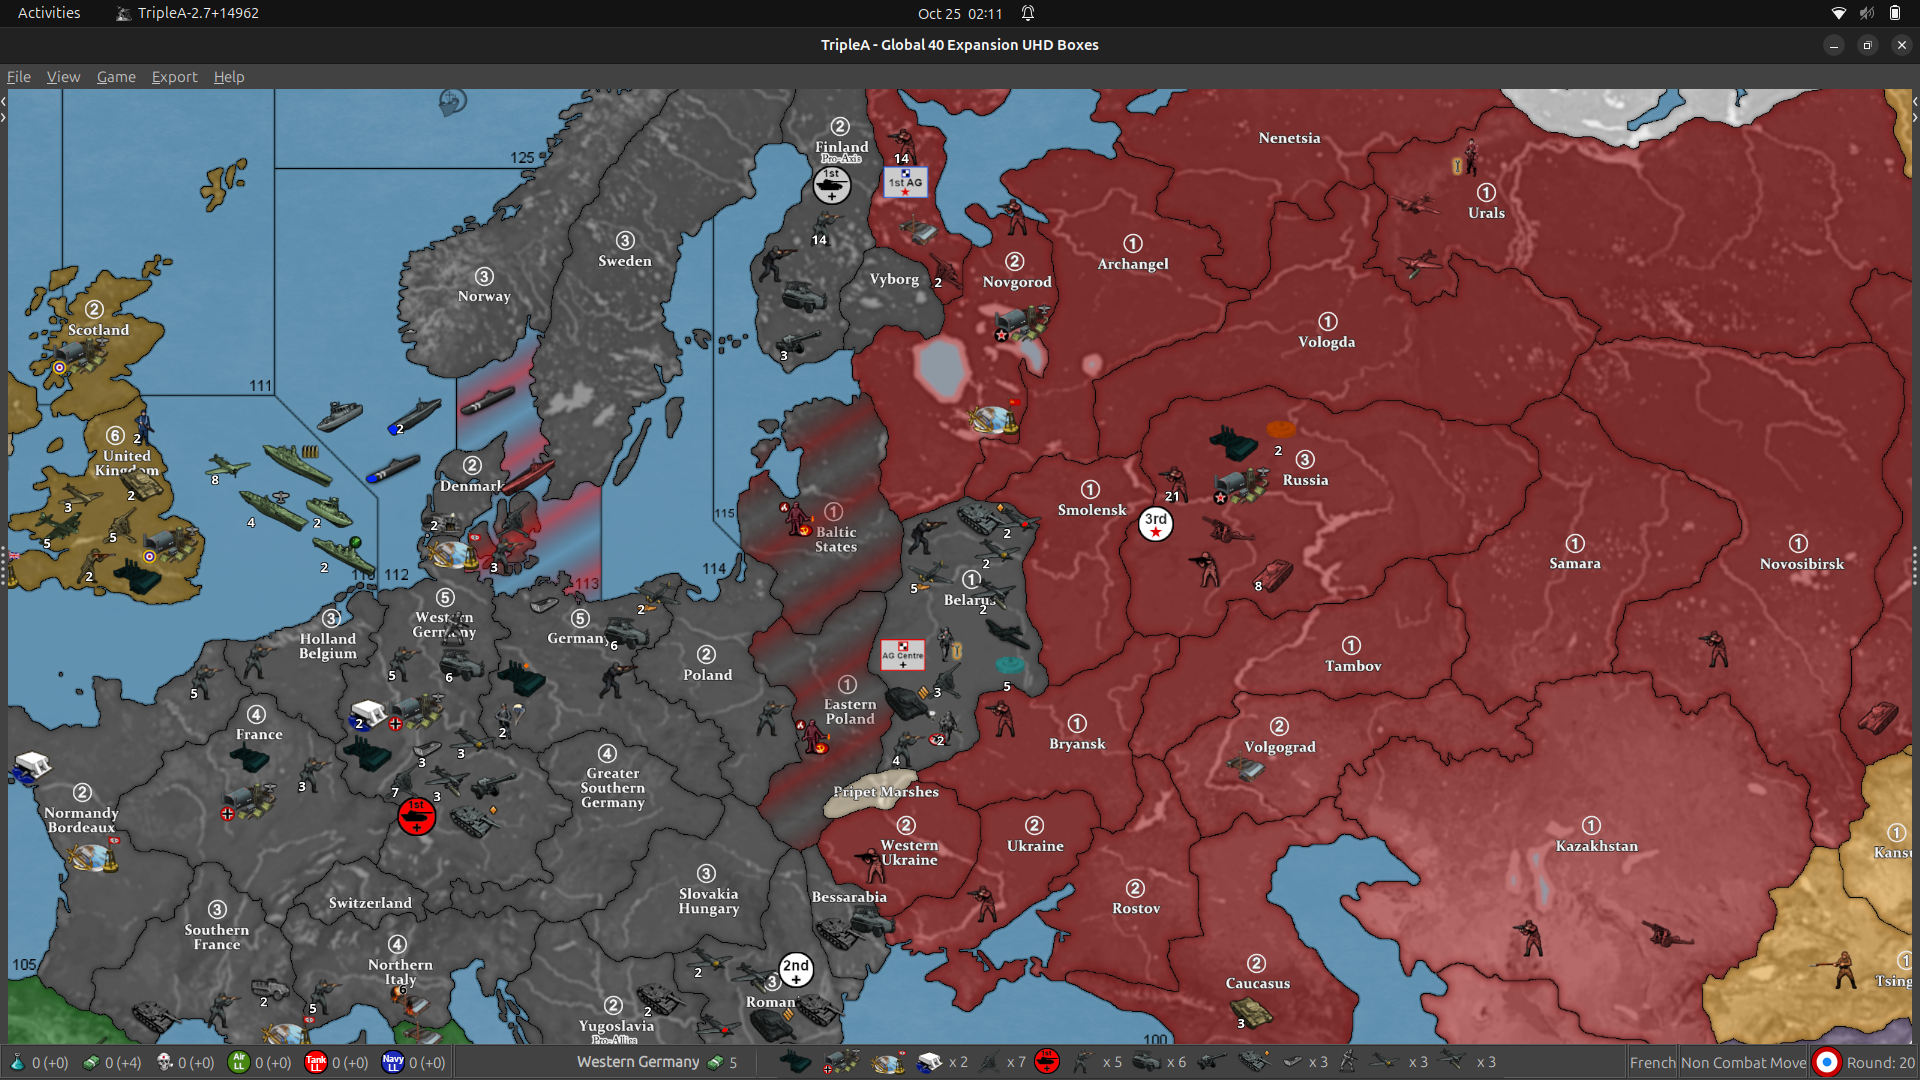The image size is (1920, 1080).
Task: Select the AG Centre marker in Eastern Poland
Action: click(902, 655)
